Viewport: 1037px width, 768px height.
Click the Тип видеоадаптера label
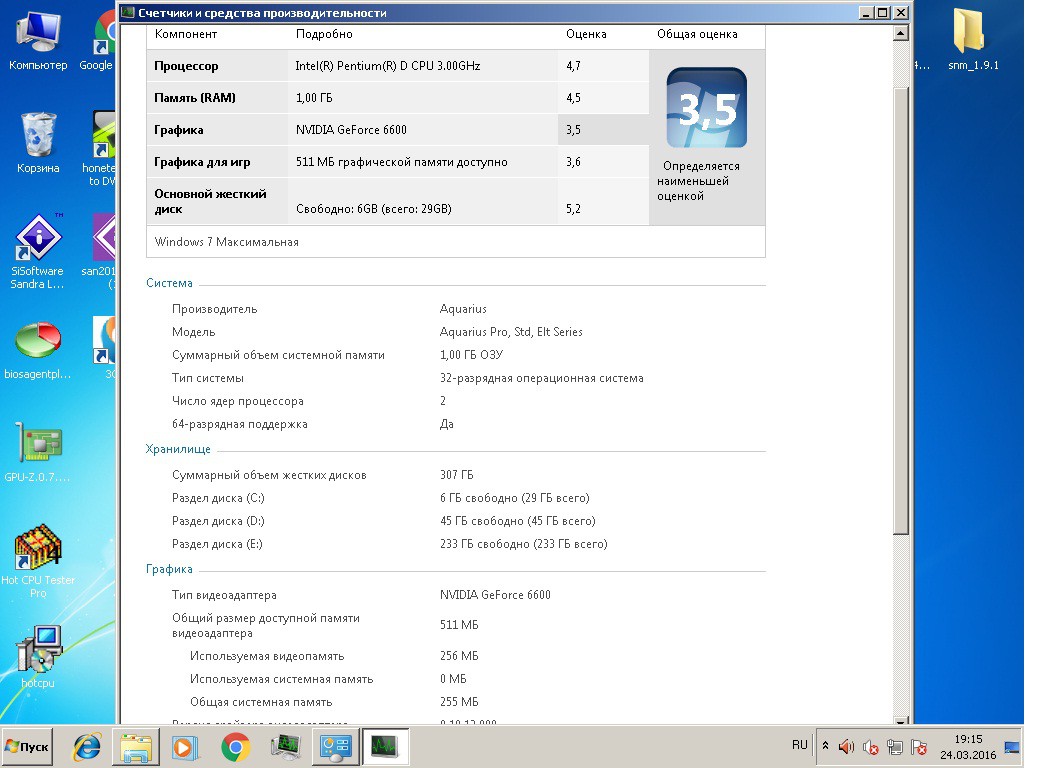[x=224, y=595]
